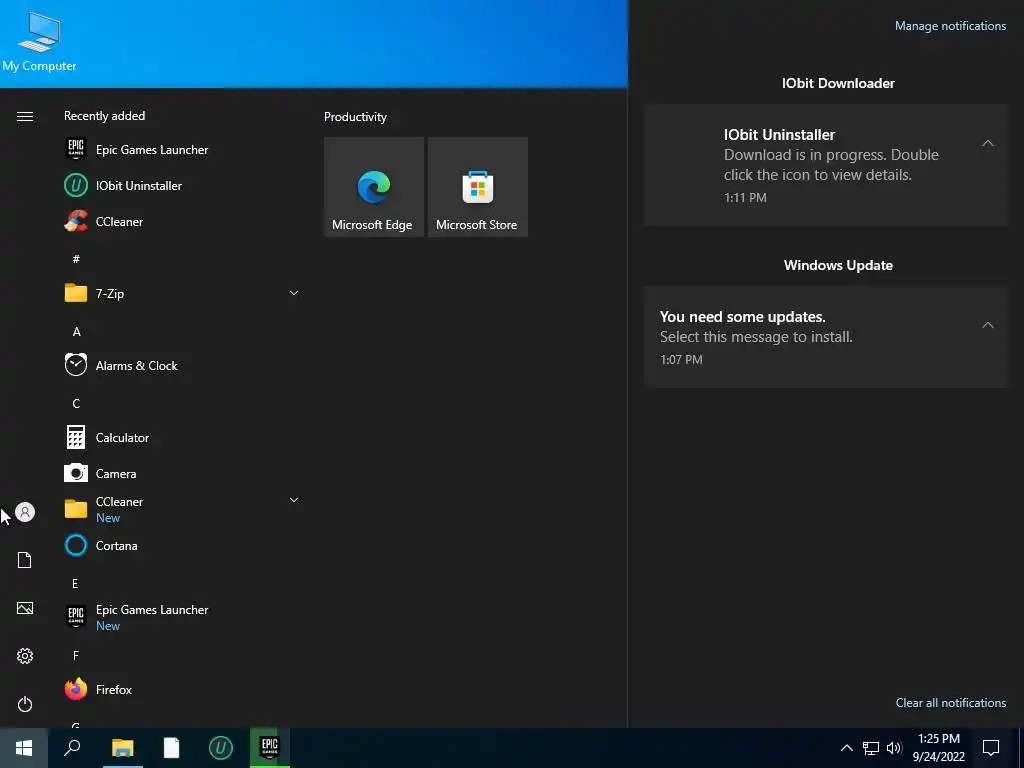The height and width of the screenshot is (768, 1024).
Task: Switch to IObit Uninstaller on taskbar
Action: coord(220,748)
